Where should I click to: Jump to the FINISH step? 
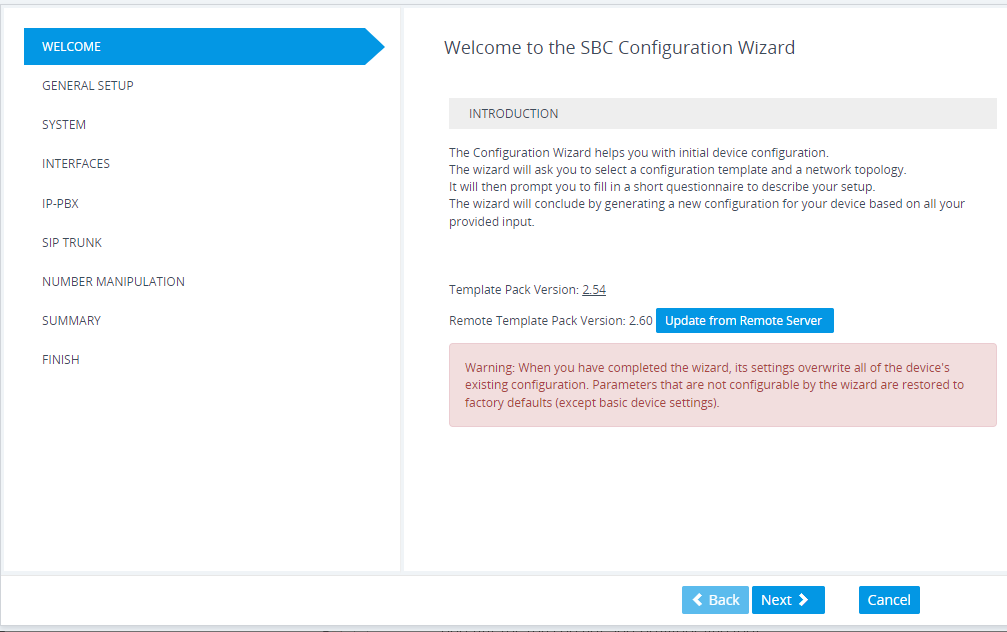61,359
